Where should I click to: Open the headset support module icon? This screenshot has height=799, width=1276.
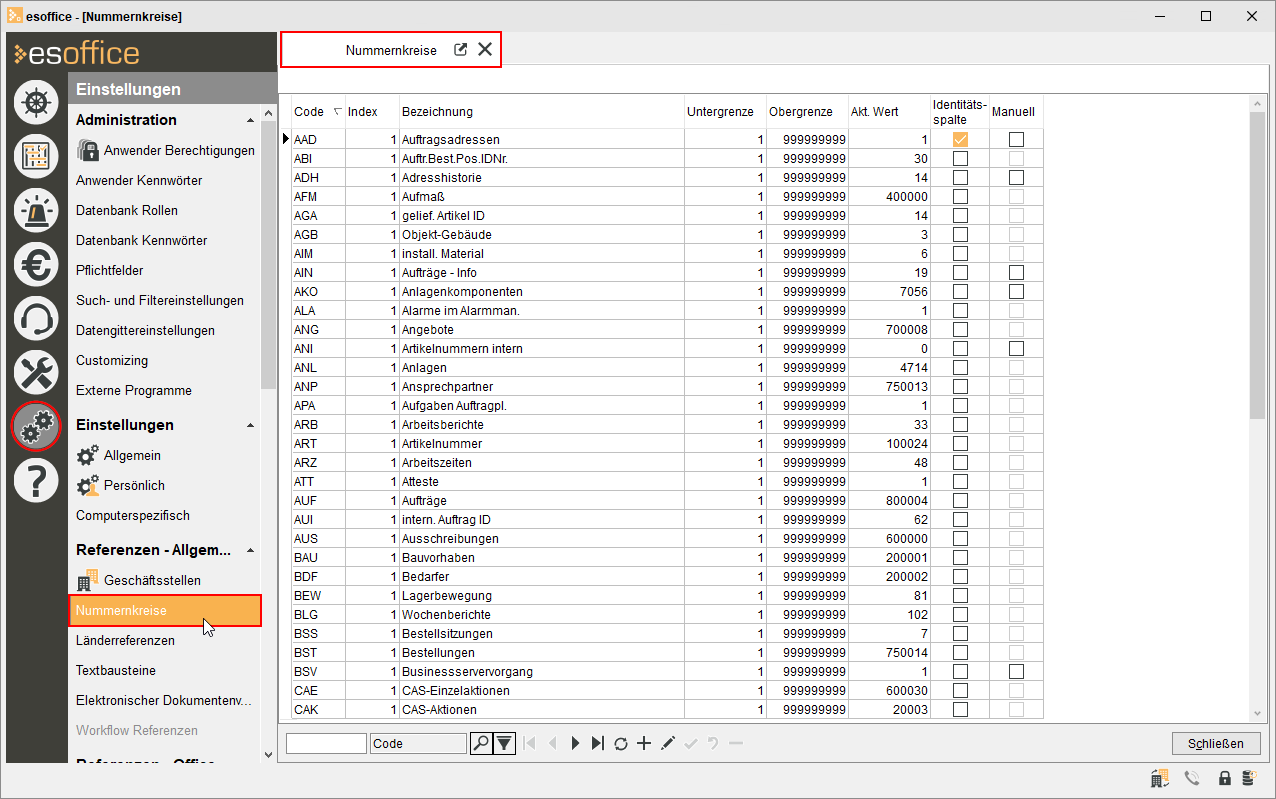point(36,318)
